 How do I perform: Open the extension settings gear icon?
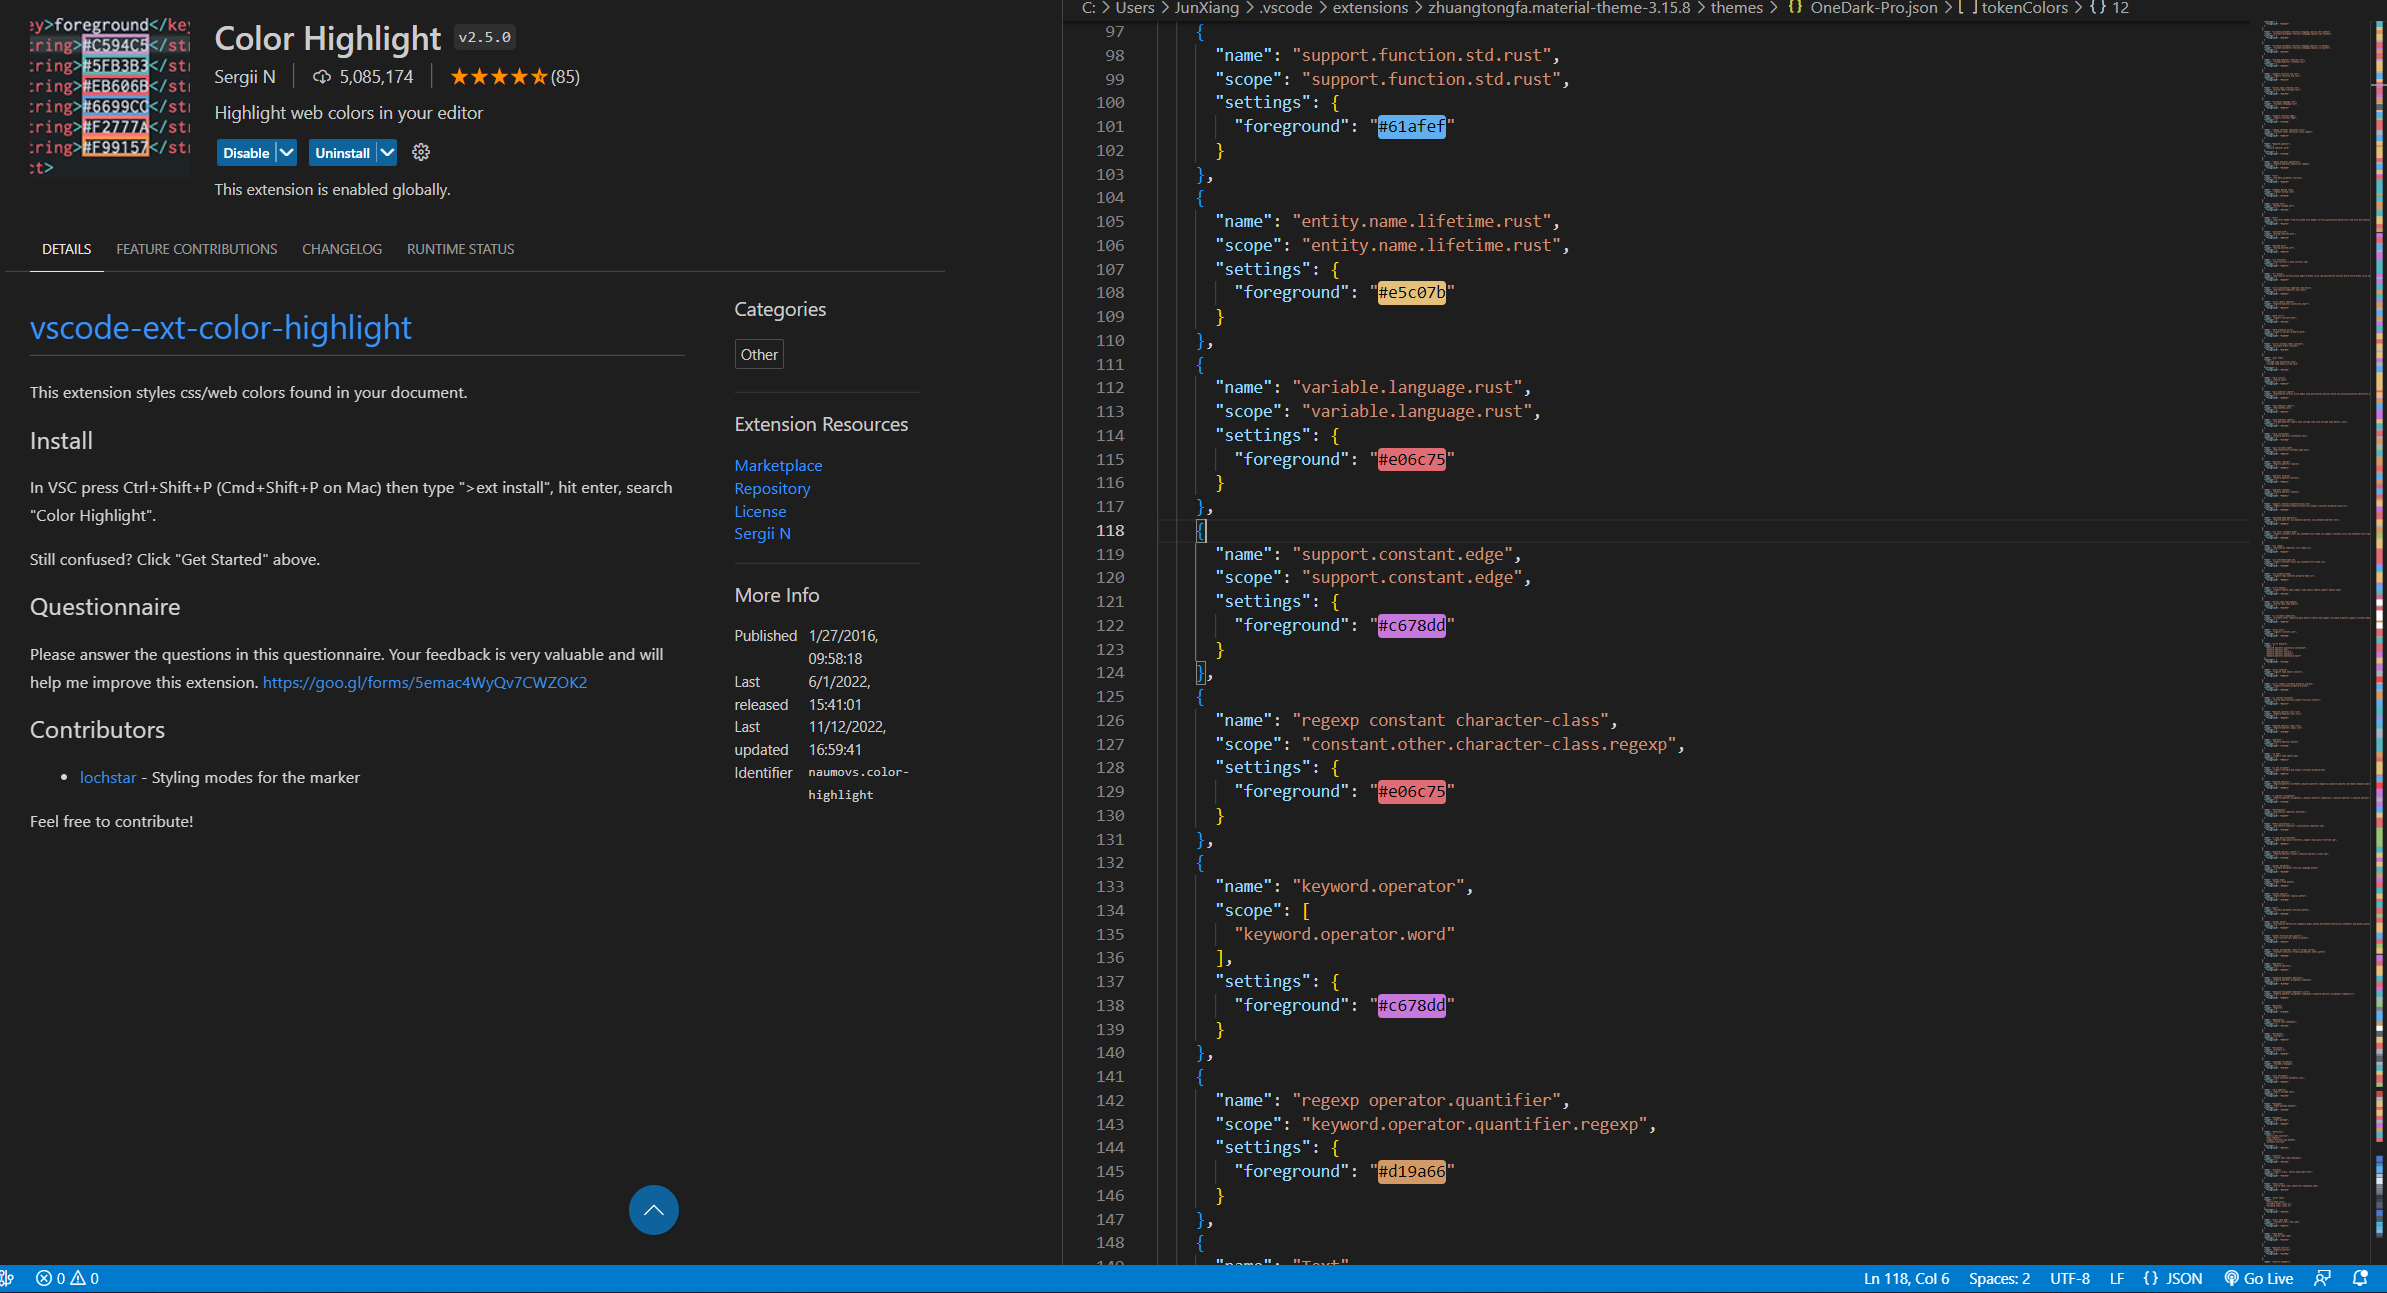[421, 152]
